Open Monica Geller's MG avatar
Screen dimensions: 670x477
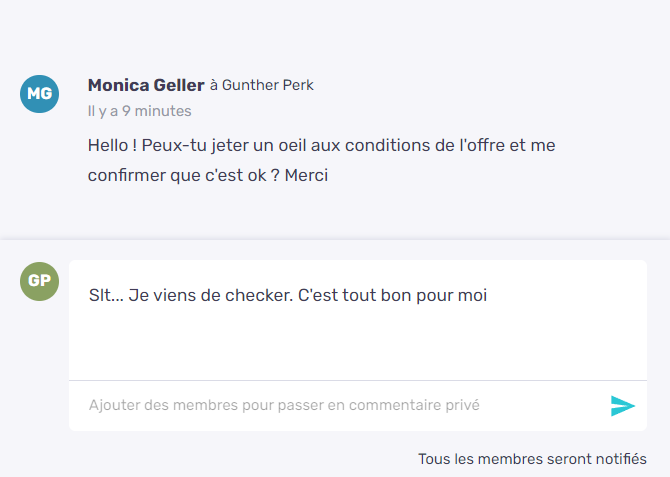(x=39, y=94)
